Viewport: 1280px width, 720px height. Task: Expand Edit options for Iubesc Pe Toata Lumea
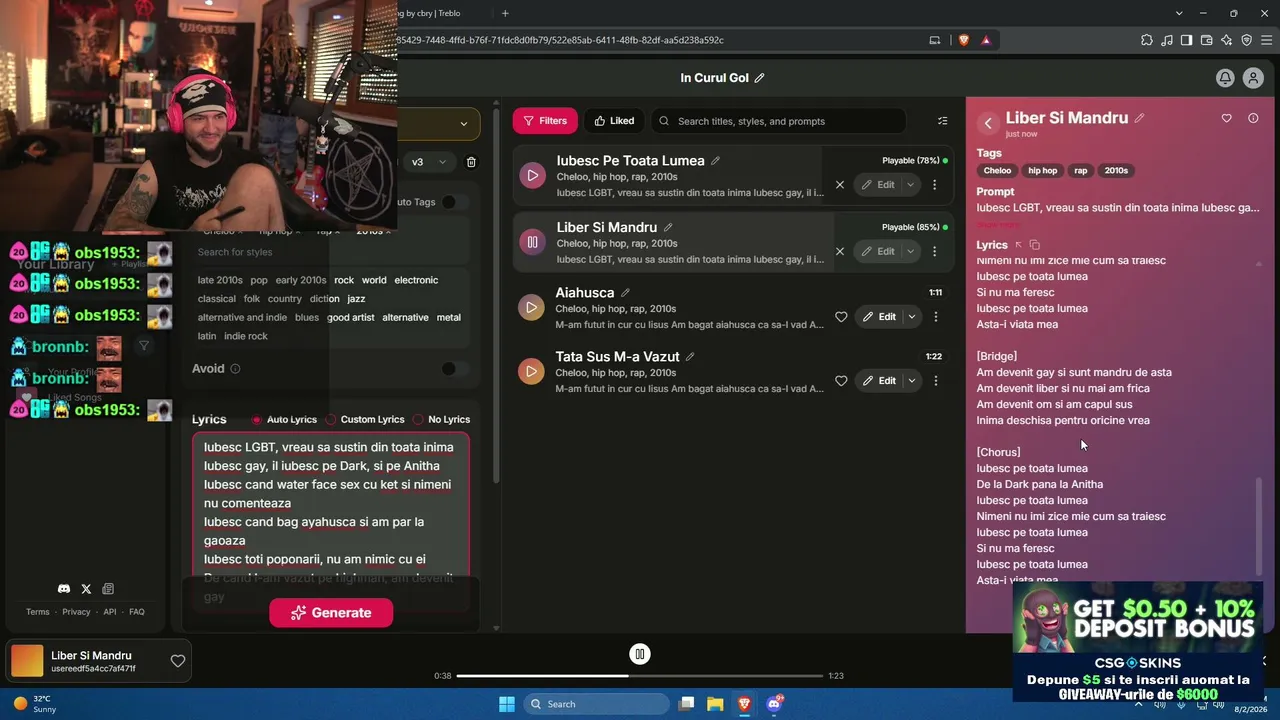click(x=910, y=185)
